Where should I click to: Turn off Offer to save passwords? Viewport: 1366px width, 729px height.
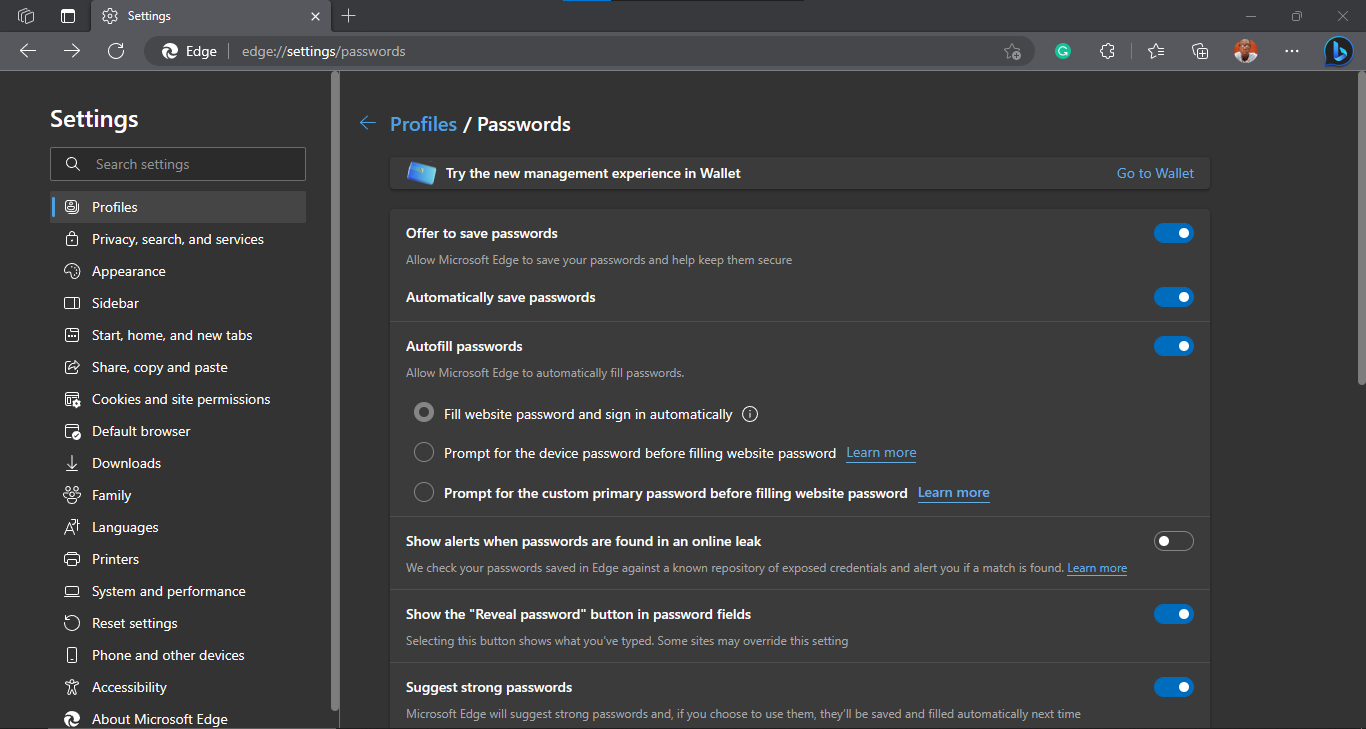click(x=1173, y=233)
